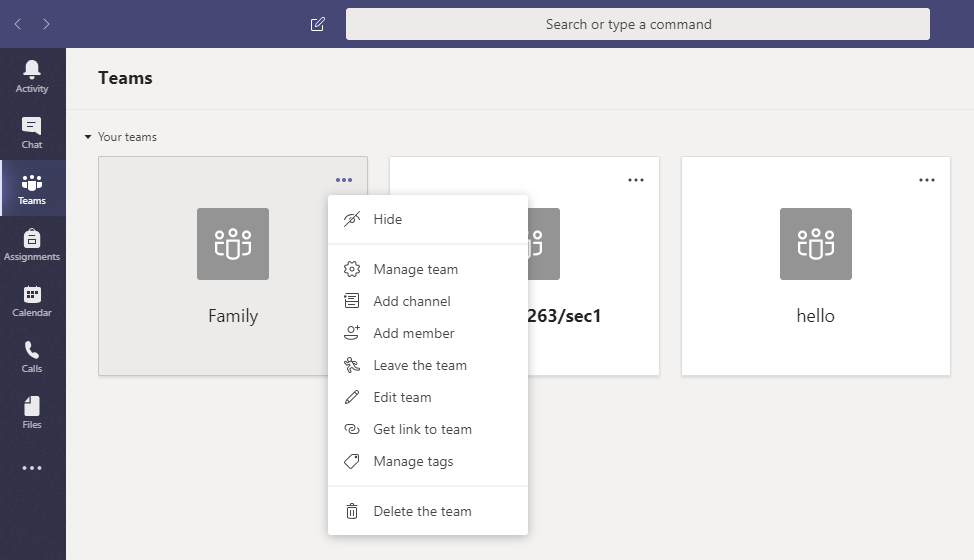Viewport: 974px width, 560px height.
Task: Select Hide from the context menu
Action: point(387,219)
